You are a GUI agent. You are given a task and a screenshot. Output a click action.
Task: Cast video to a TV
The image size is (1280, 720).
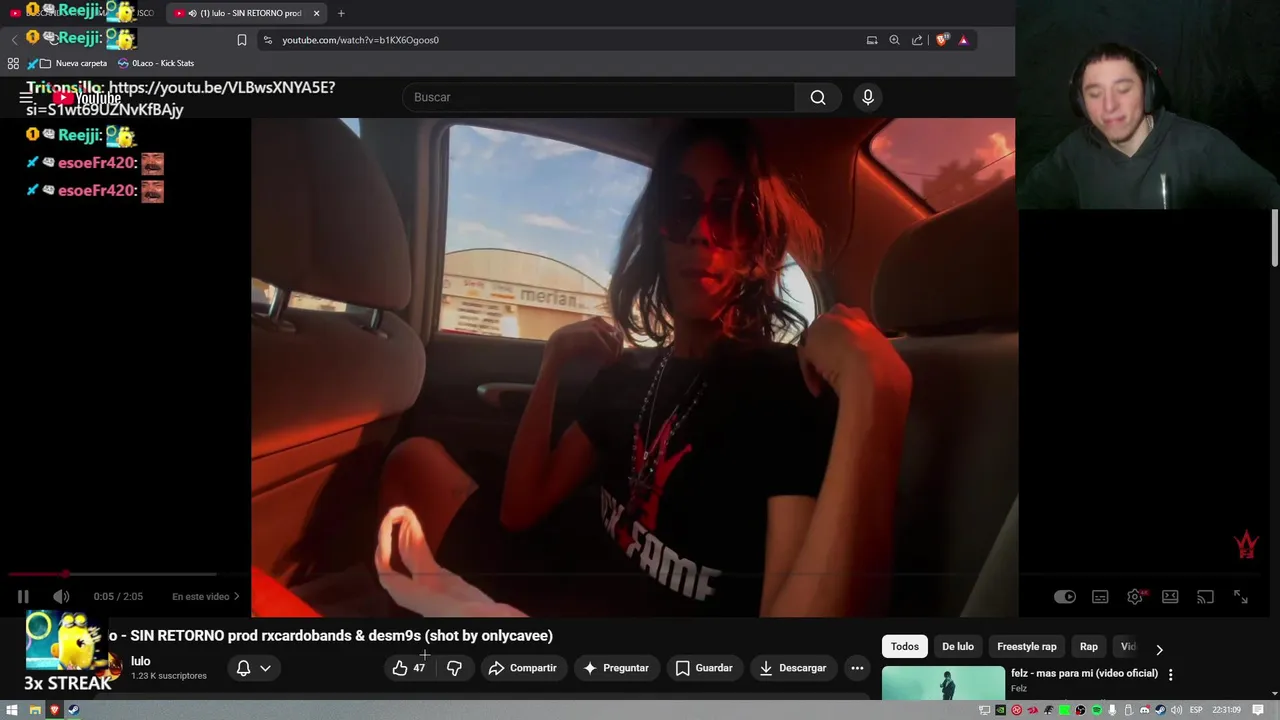tap(1205, 597)
